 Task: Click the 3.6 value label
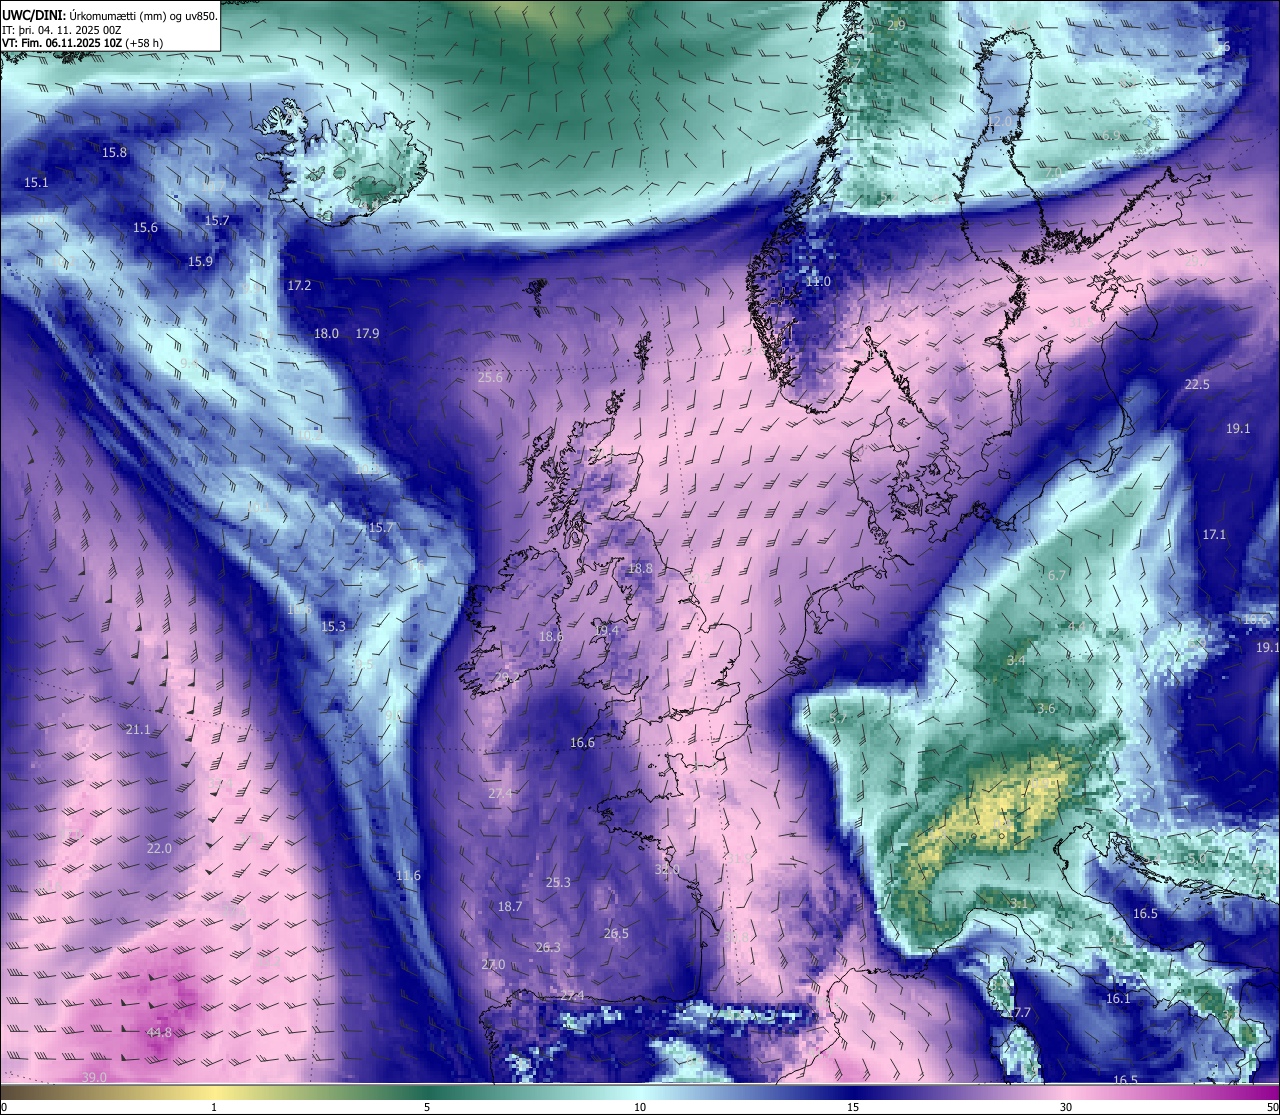point(1046,709)
